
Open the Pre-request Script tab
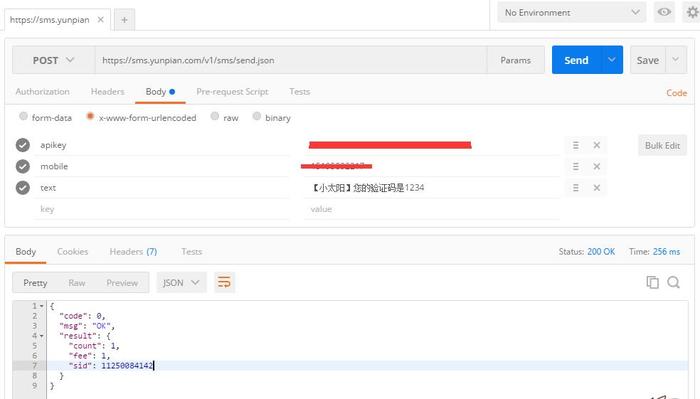click(232, 91)
